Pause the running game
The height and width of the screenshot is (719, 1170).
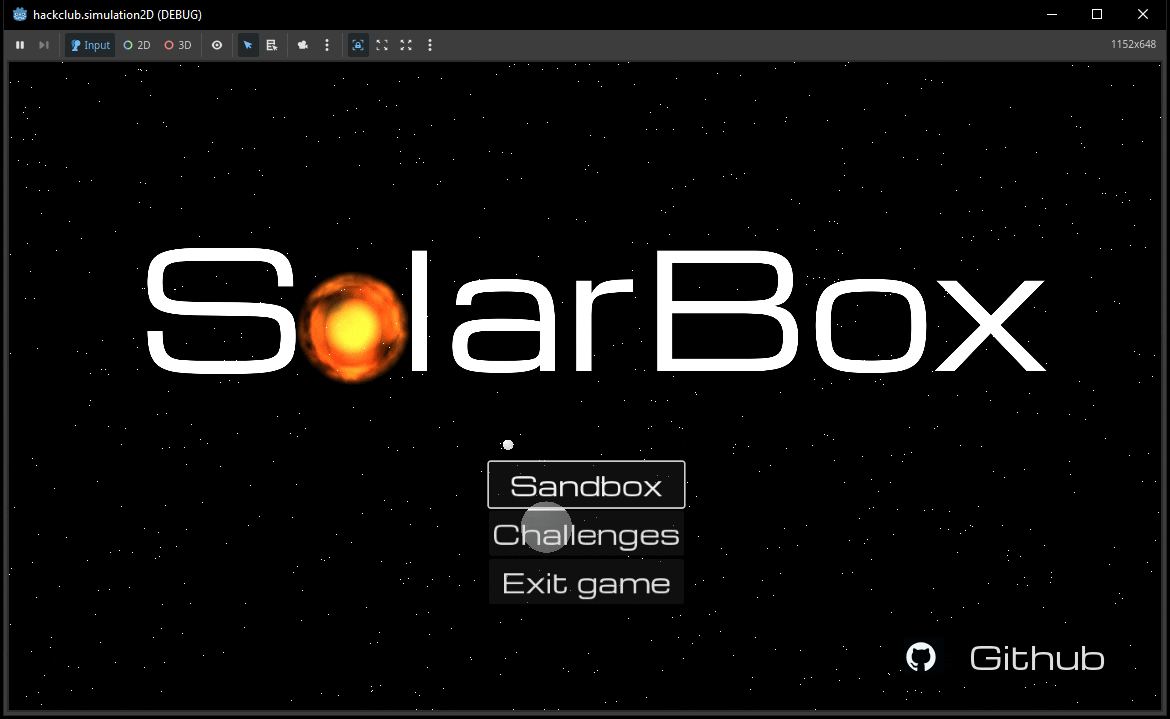[x=19, y=45]
